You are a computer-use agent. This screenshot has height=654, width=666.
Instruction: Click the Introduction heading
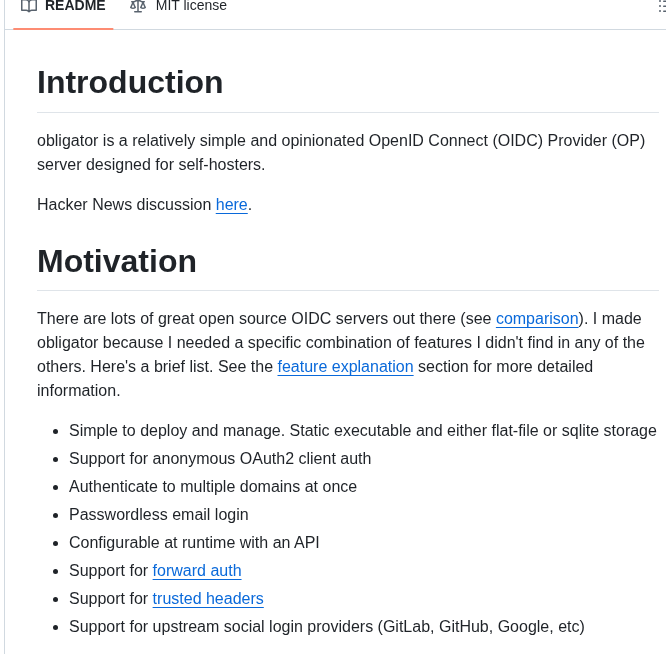tap(130, 82)
